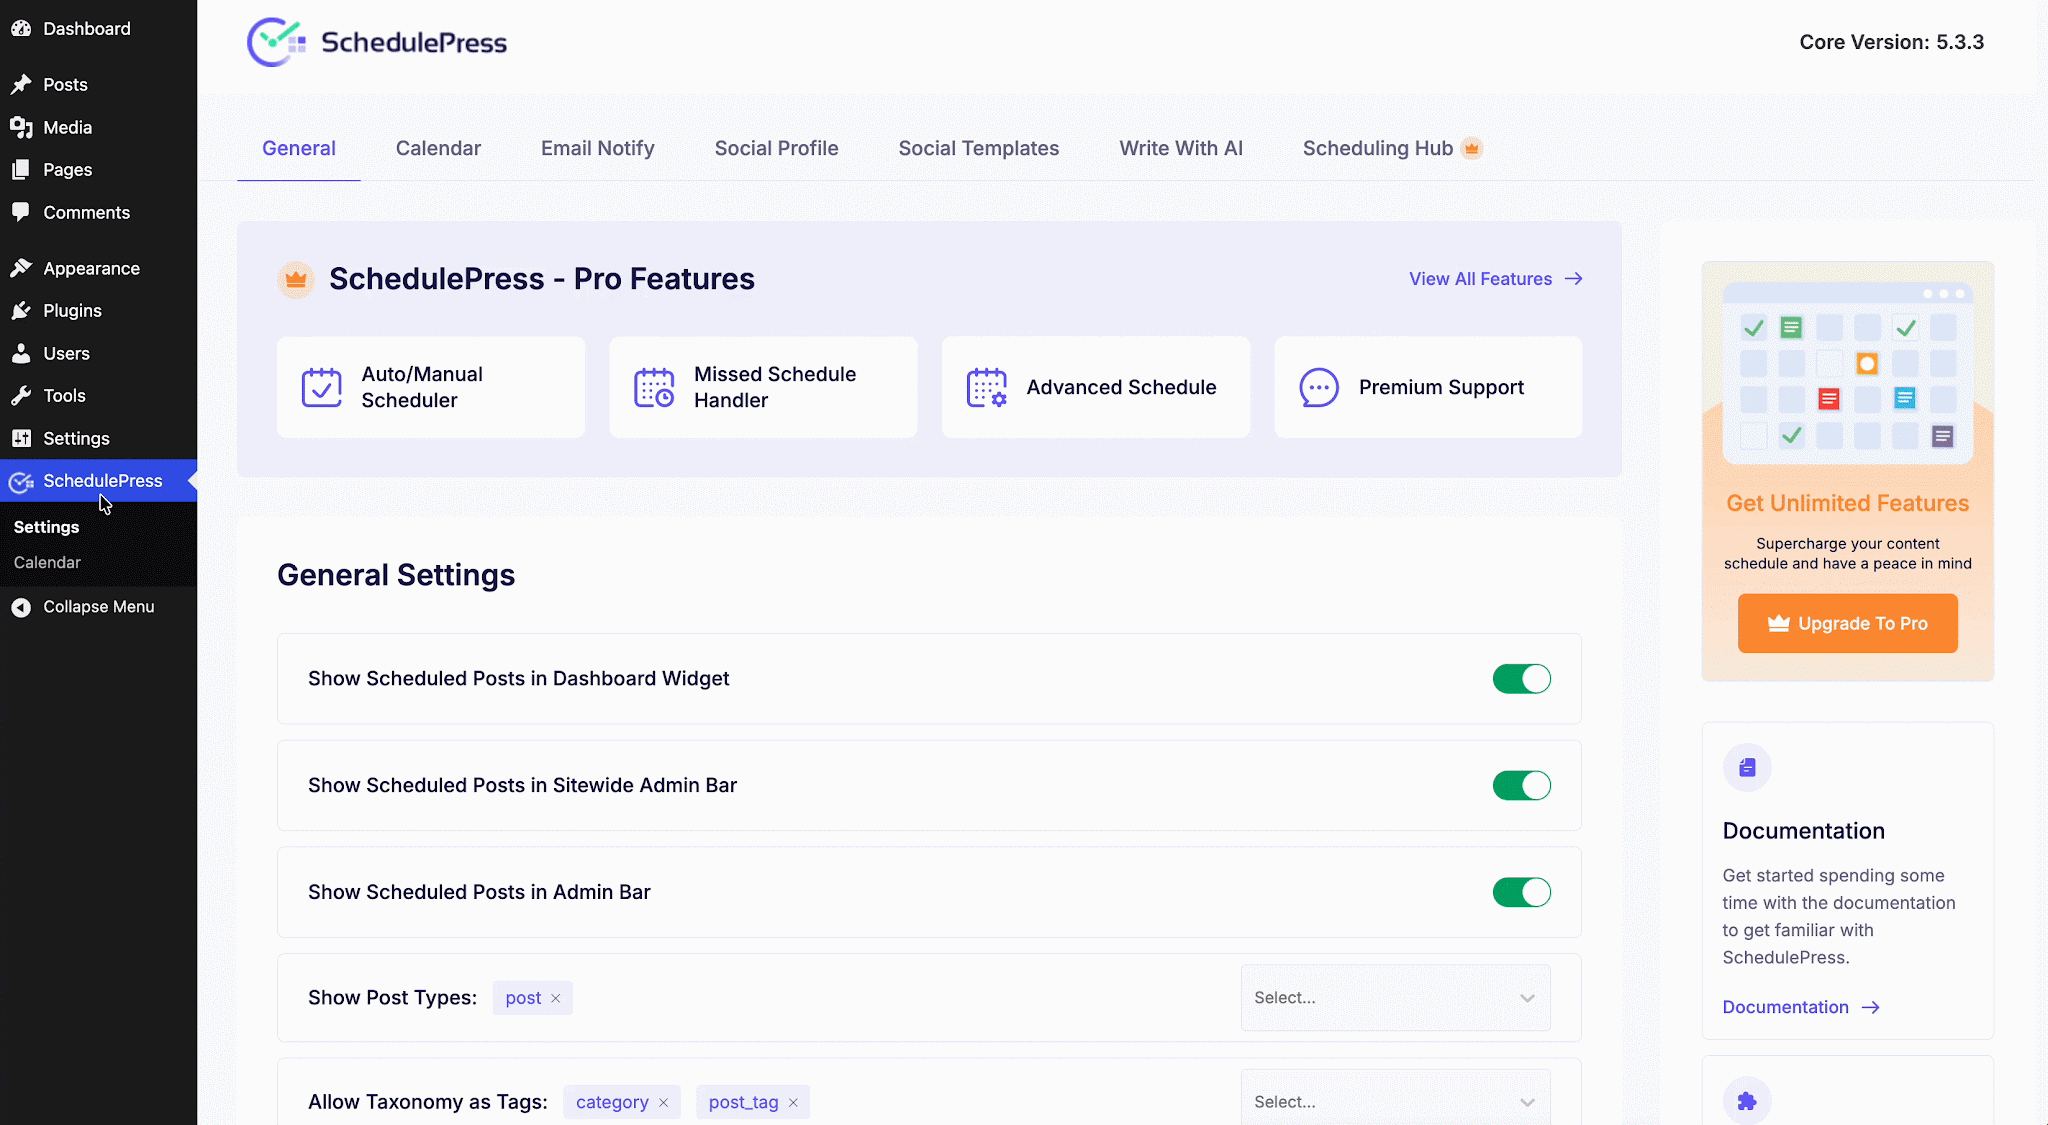Toggle Show Scheduled Posts in Dashboard Widget

point(1522,679)
